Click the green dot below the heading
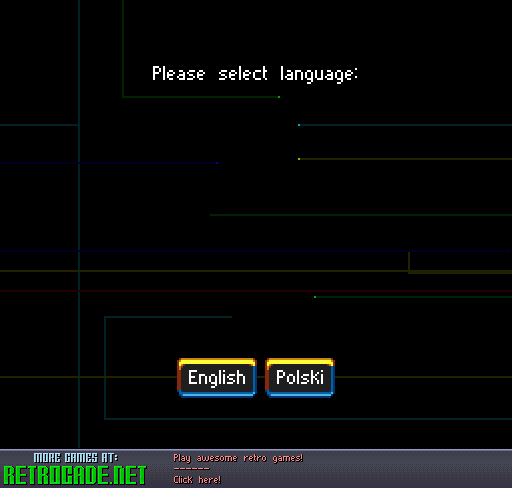512x488 pixels. point(279,97)
